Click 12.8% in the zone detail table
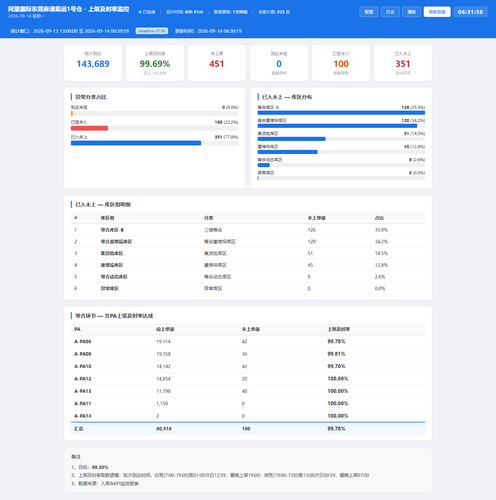The height and width of the screenshot is (500, 496). pyautogui.click(x=381, y=265)
